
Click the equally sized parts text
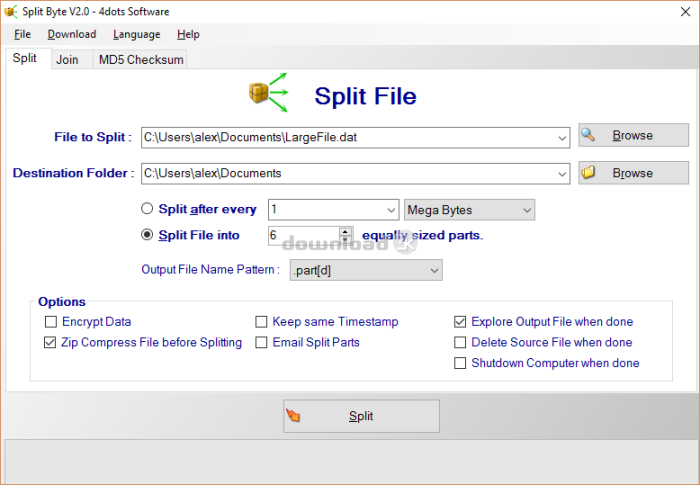click(422, 235)
